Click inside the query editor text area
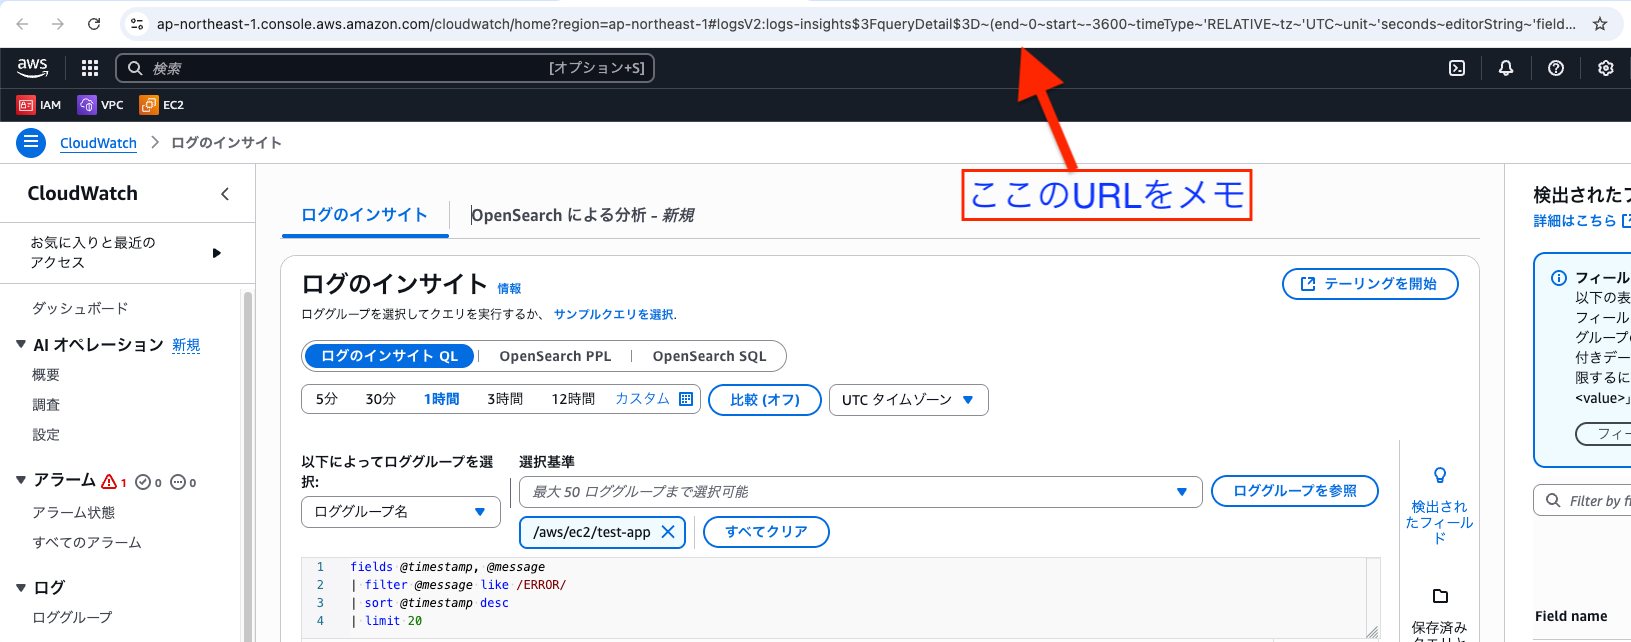Screen dimensions: 1631x642 pyautogui.click(x=840, y=598)
